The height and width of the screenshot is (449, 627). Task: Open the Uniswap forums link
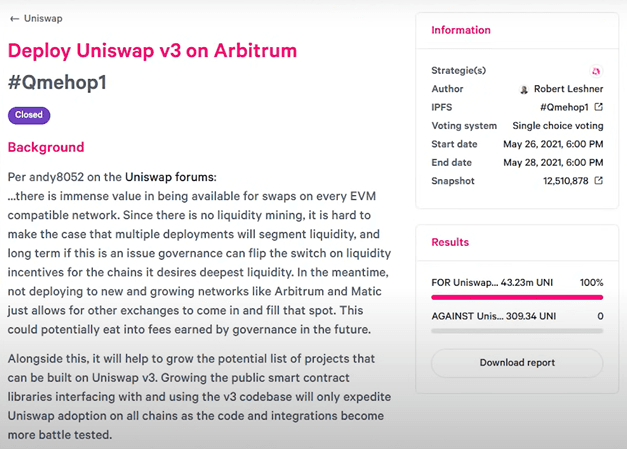(x=170, y=177)
